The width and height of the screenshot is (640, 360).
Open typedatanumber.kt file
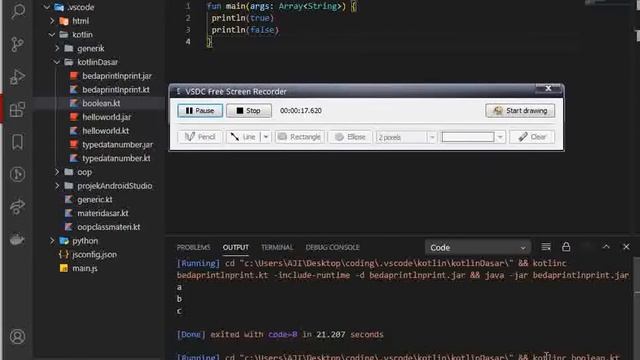(x=116, y=158)
